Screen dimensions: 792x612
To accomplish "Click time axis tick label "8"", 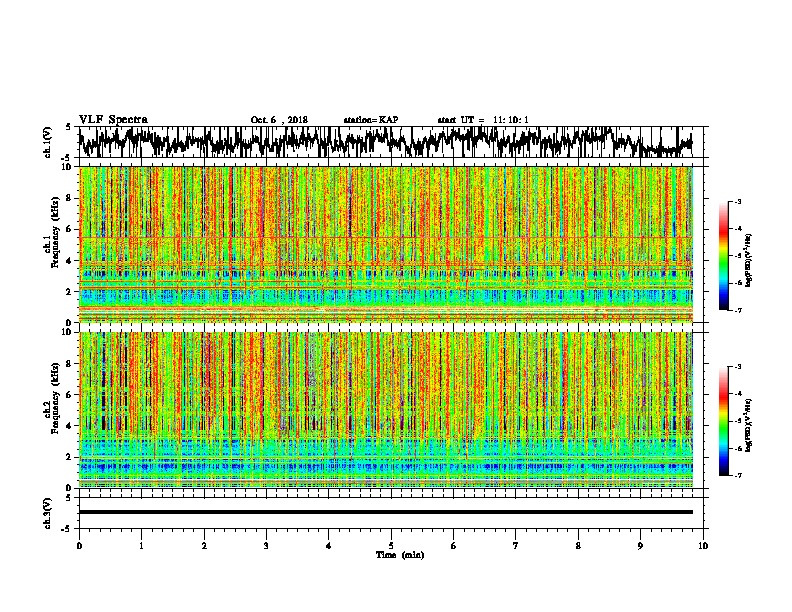I will (x=578, y=546).
